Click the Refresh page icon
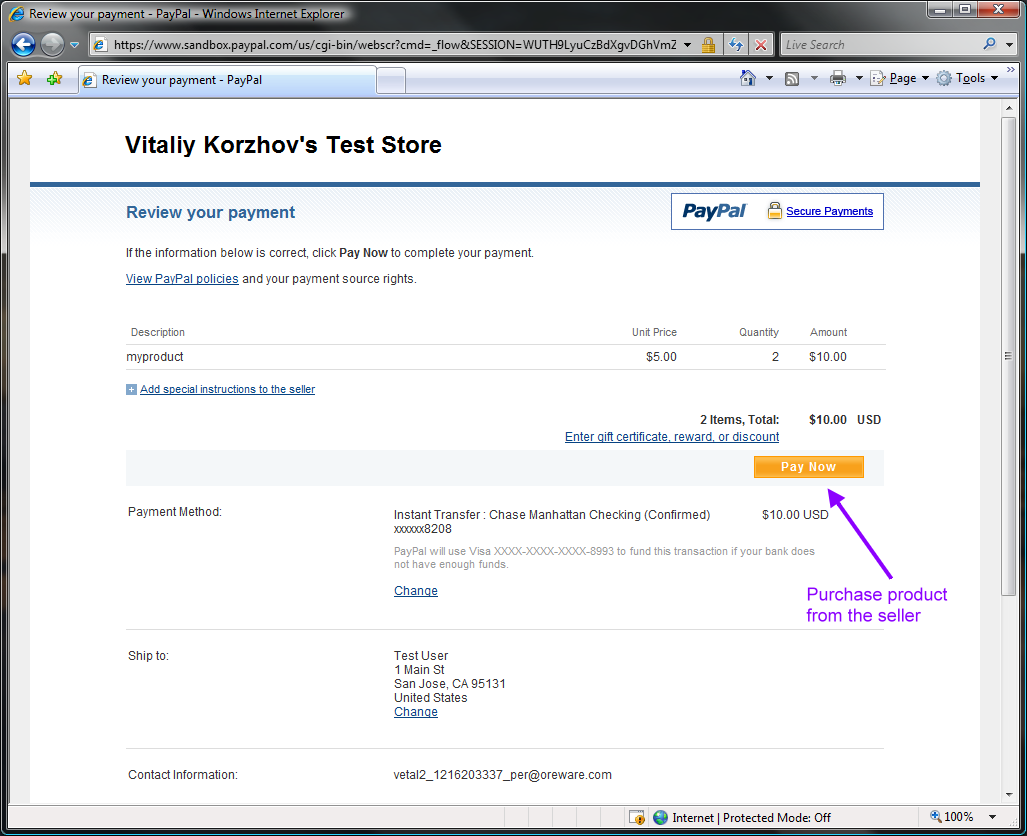 click(736, 45)
